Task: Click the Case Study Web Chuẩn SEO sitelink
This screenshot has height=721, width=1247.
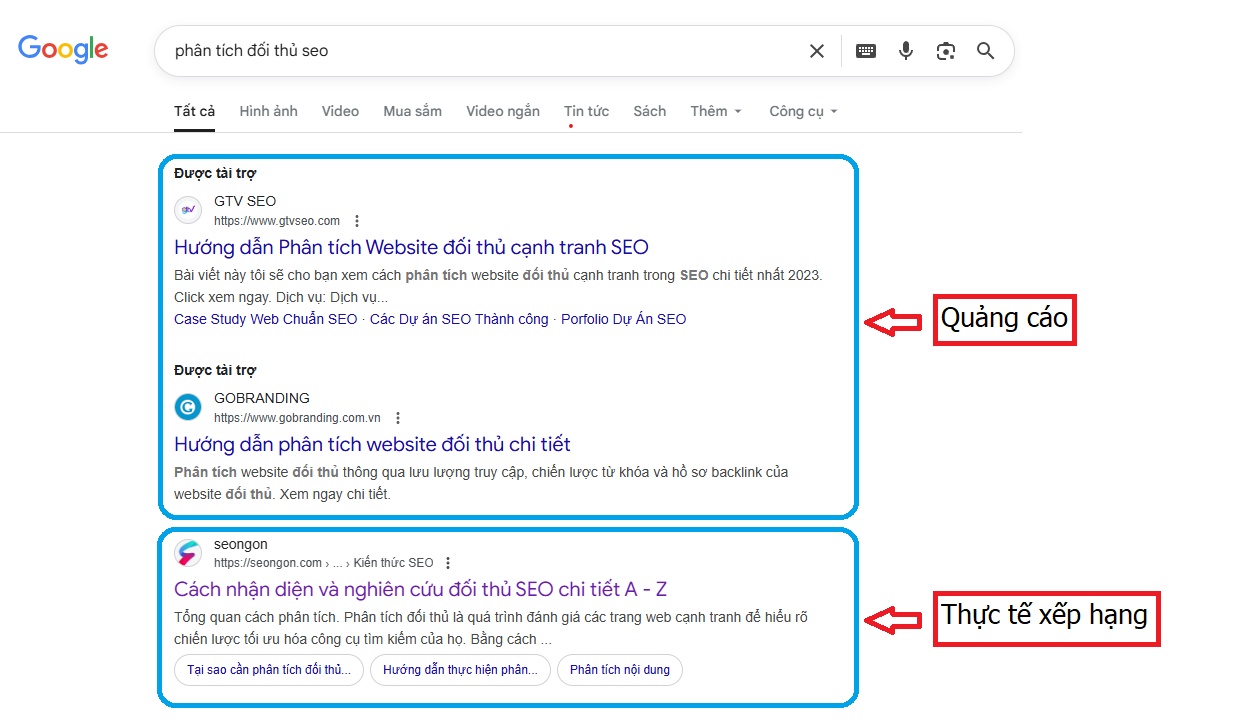Action: (x=265, y=319)
